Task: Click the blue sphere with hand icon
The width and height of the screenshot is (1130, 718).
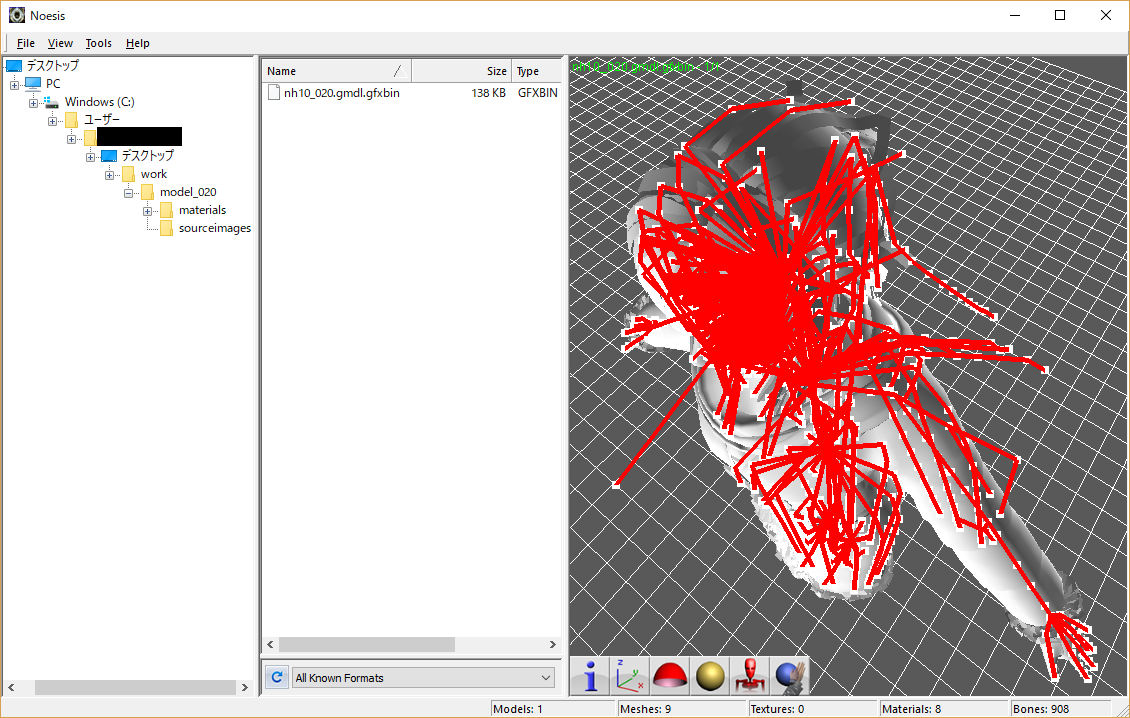Action: (790, 676)
